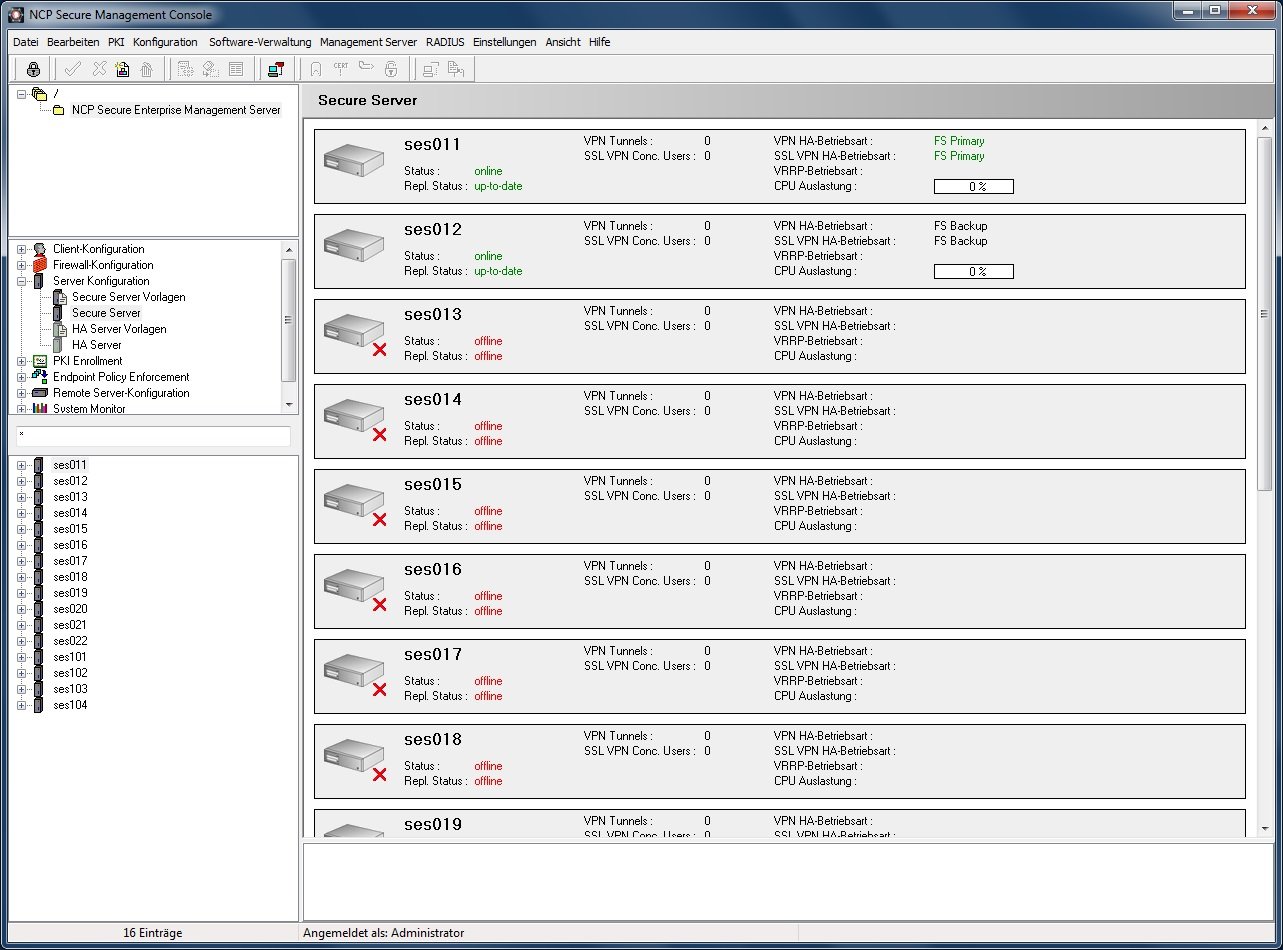Click the configuration tree scrollbar down arrow
This screenshot has width=1283, height=950.
pyautogui.click(x=289, y=405)
